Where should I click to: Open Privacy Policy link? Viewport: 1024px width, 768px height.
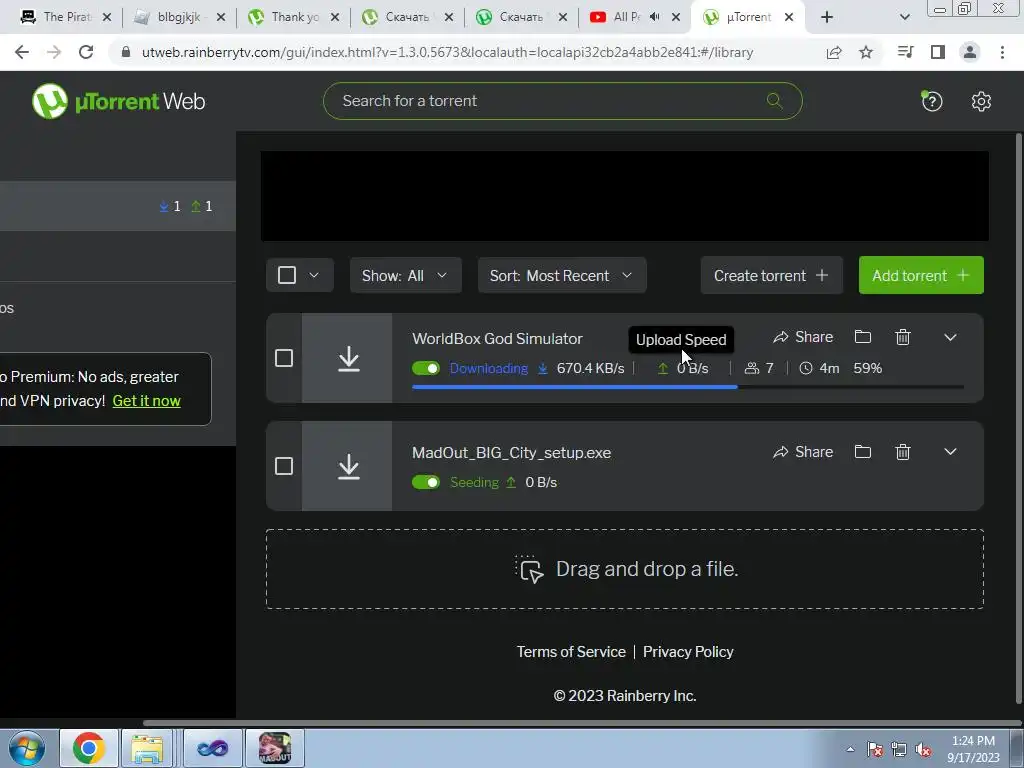[688, 652]
